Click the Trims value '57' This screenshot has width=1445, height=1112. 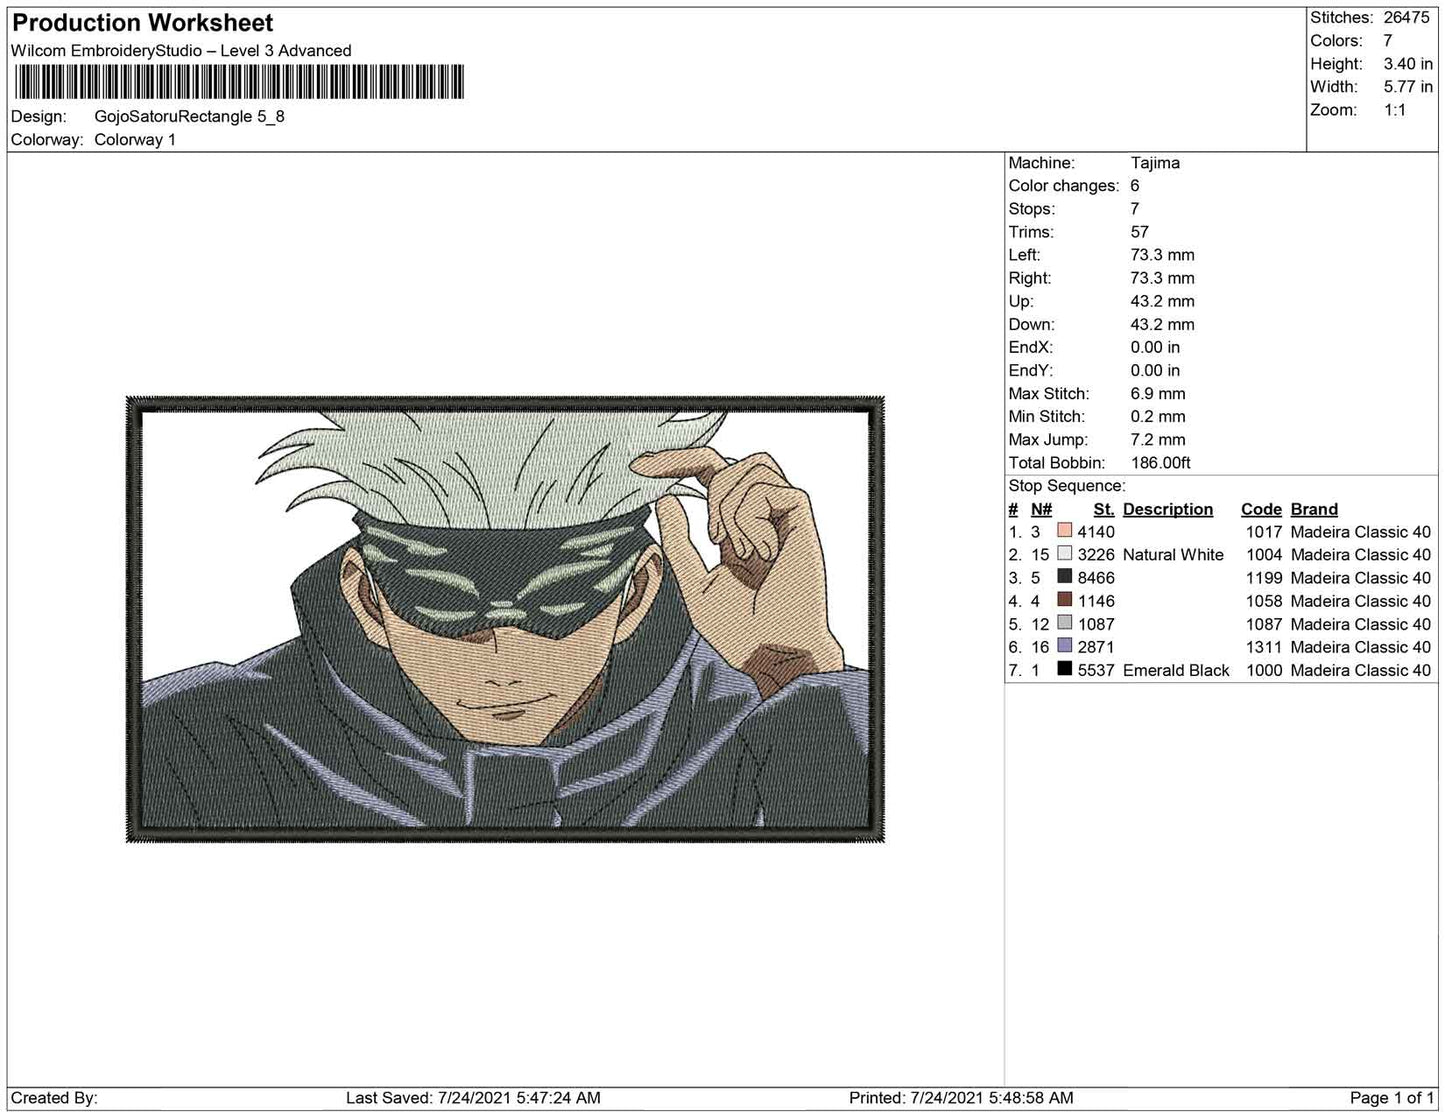pyautogui.click(x=1139, y=231)
